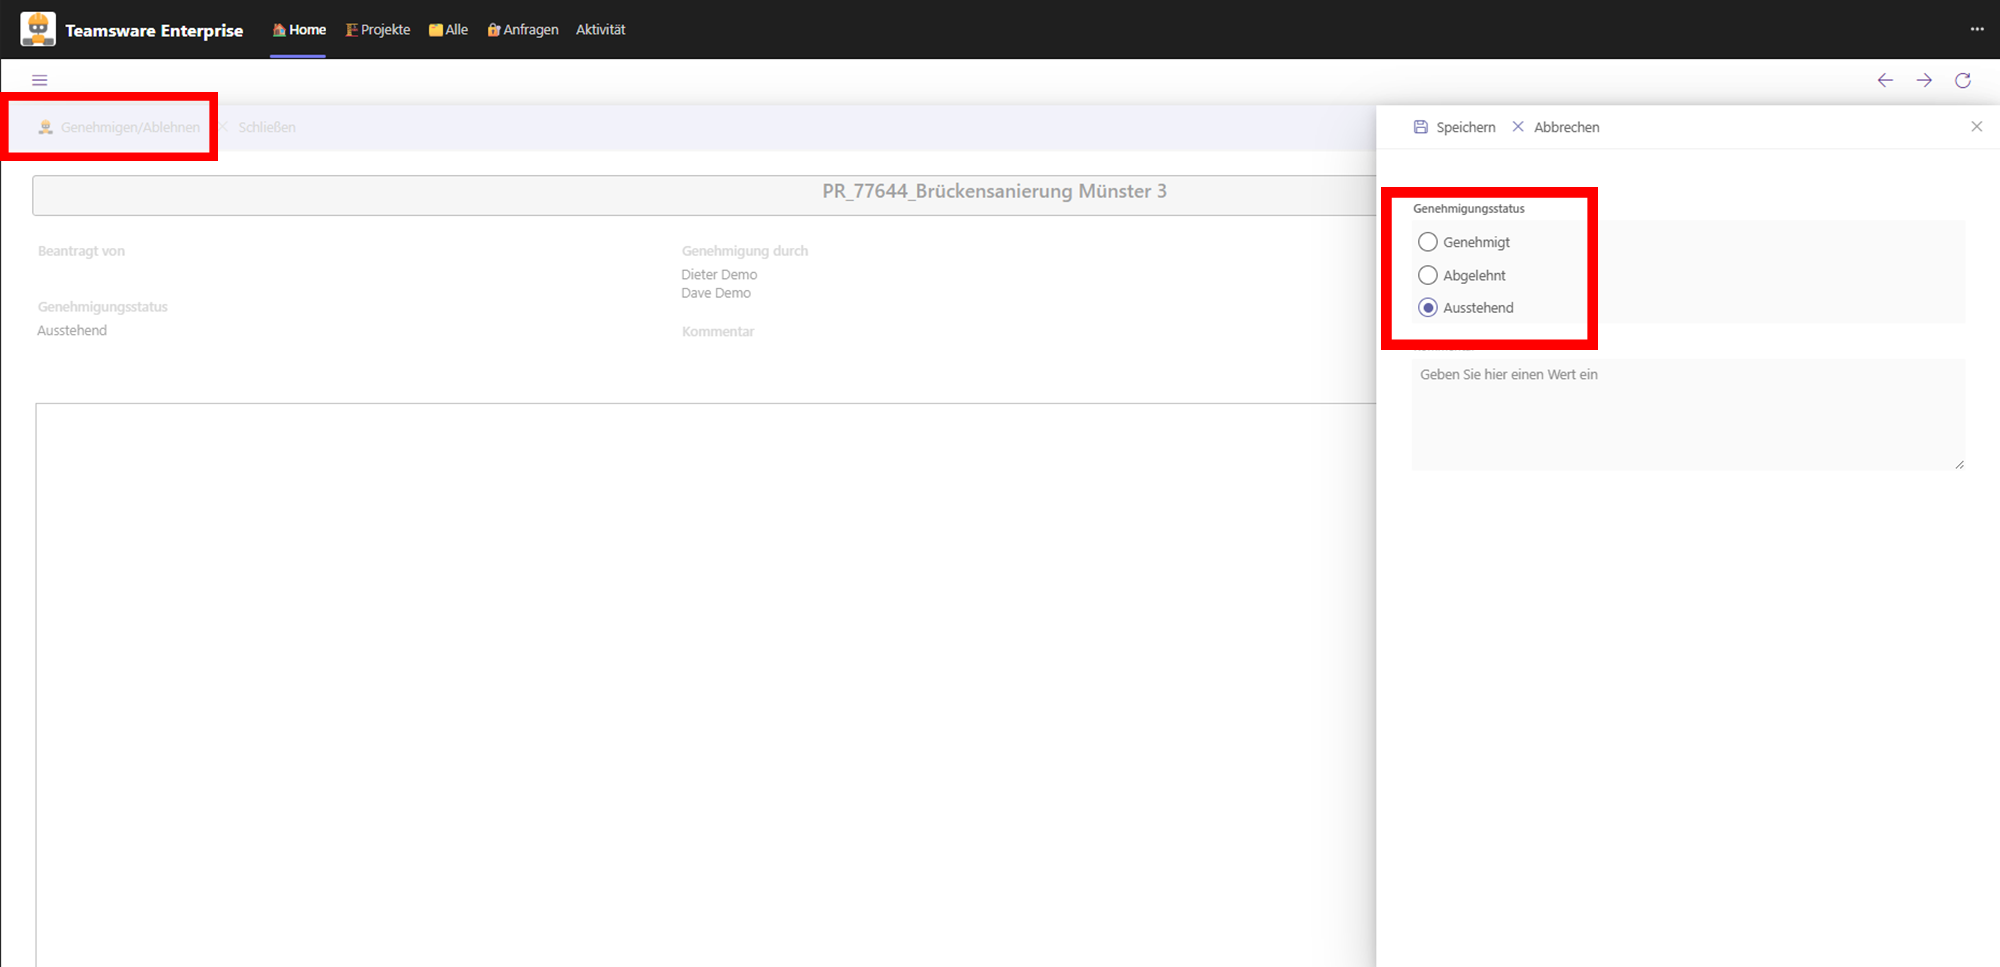2000x967 pixels.
Task: Click the Genehmigen/Ablehnen button
Action: click(120, 127)
